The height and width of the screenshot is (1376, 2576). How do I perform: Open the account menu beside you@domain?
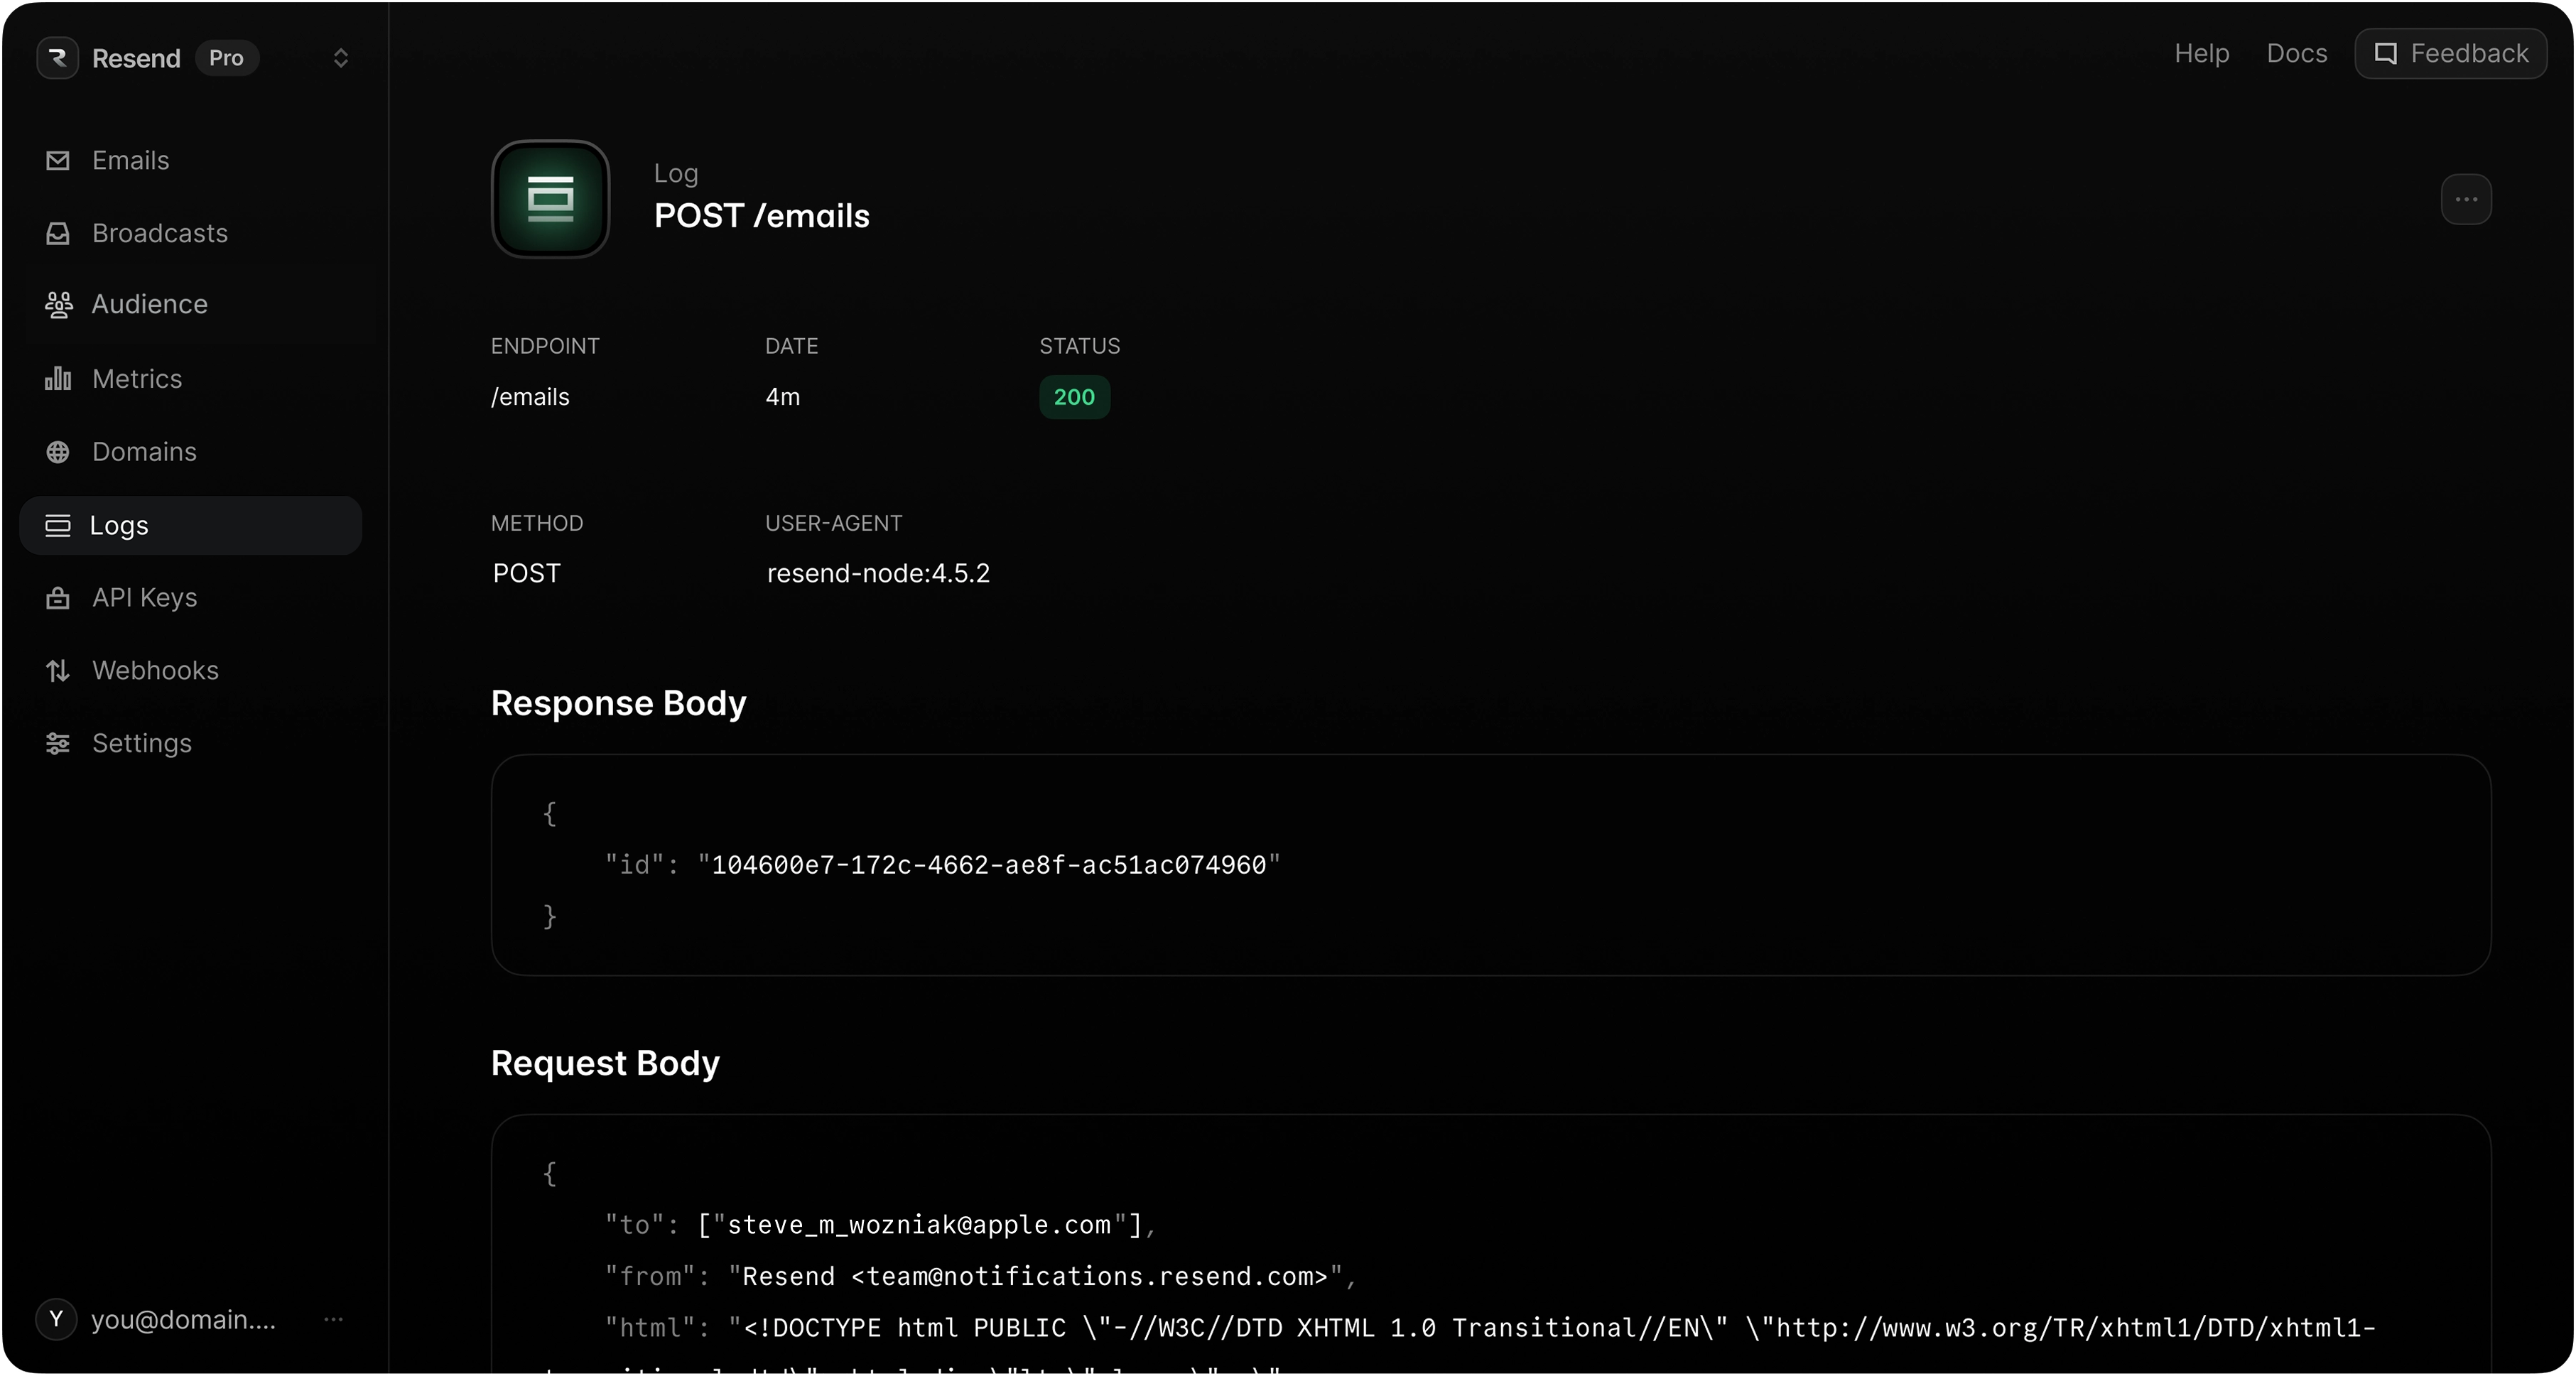[x=334, y=1319]
